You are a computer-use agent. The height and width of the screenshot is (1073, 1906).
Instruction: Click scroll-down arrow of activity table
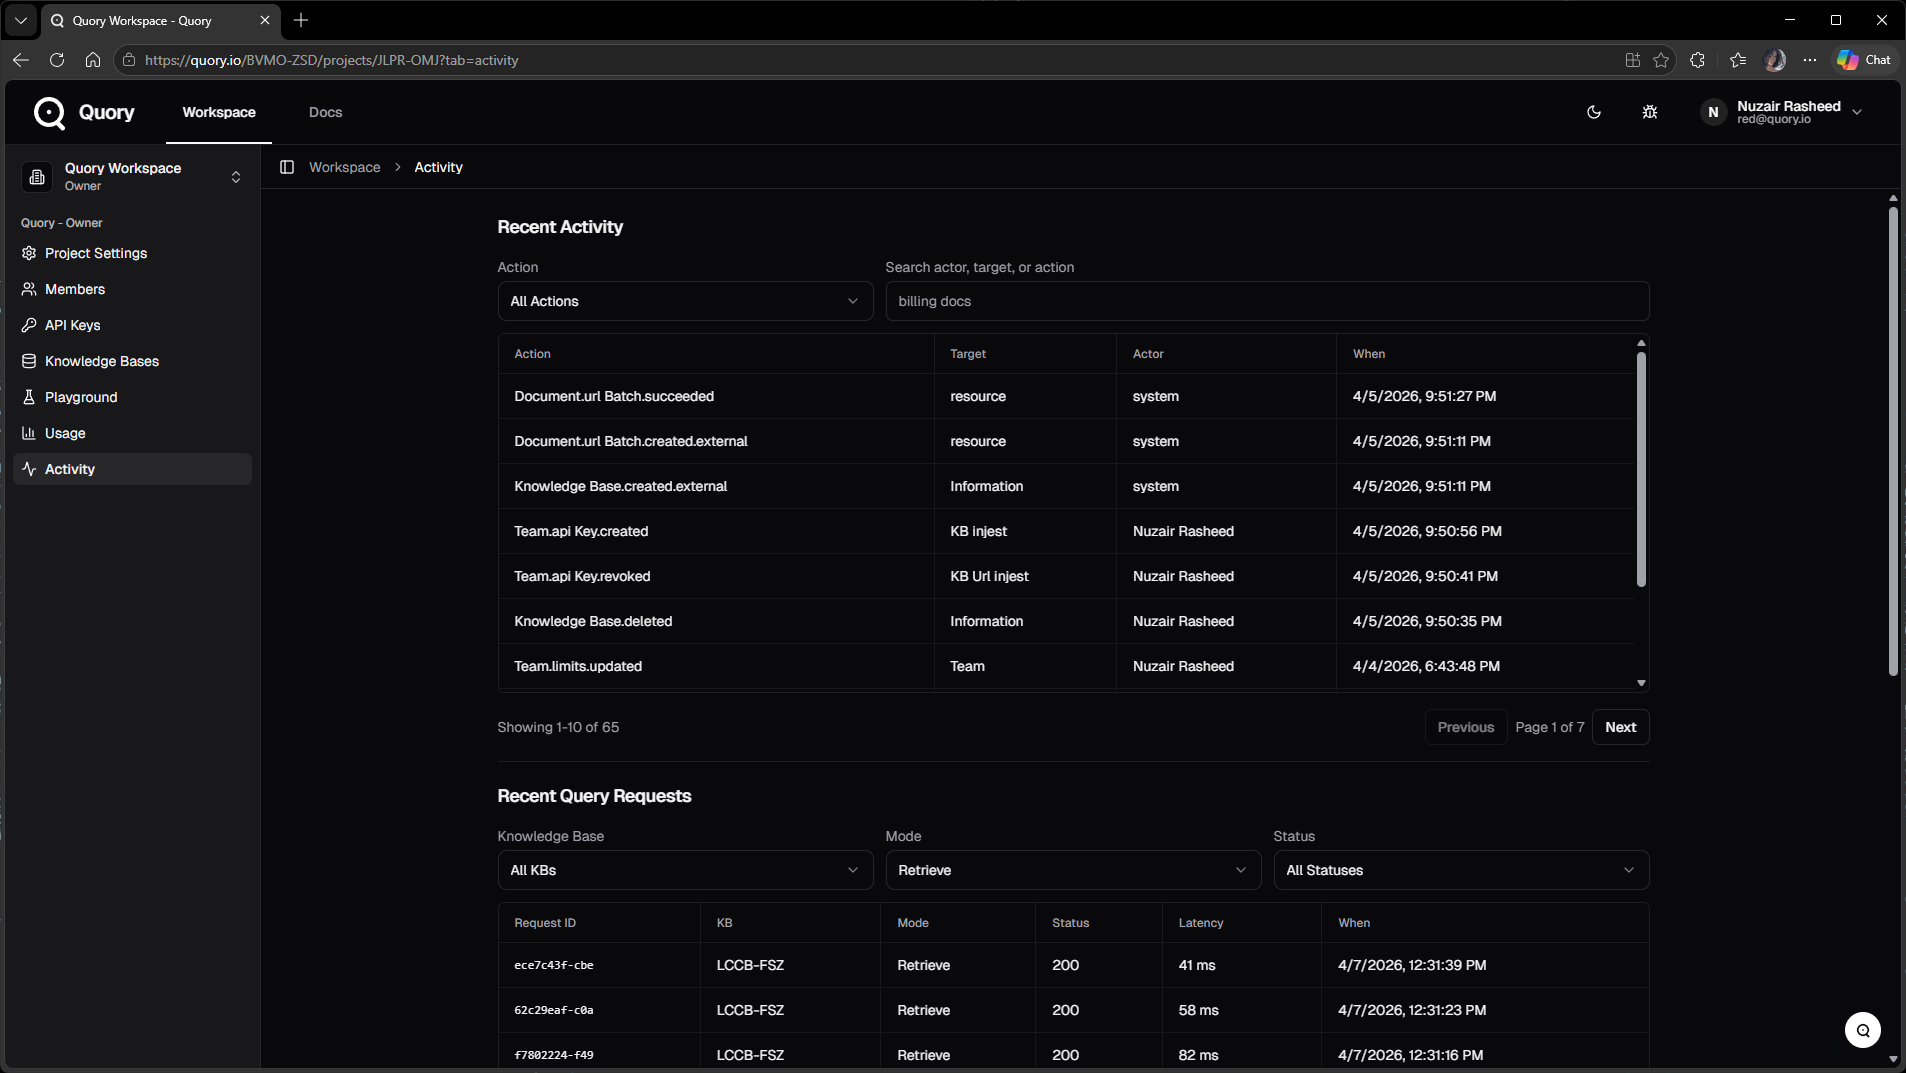pos(1641,683)
